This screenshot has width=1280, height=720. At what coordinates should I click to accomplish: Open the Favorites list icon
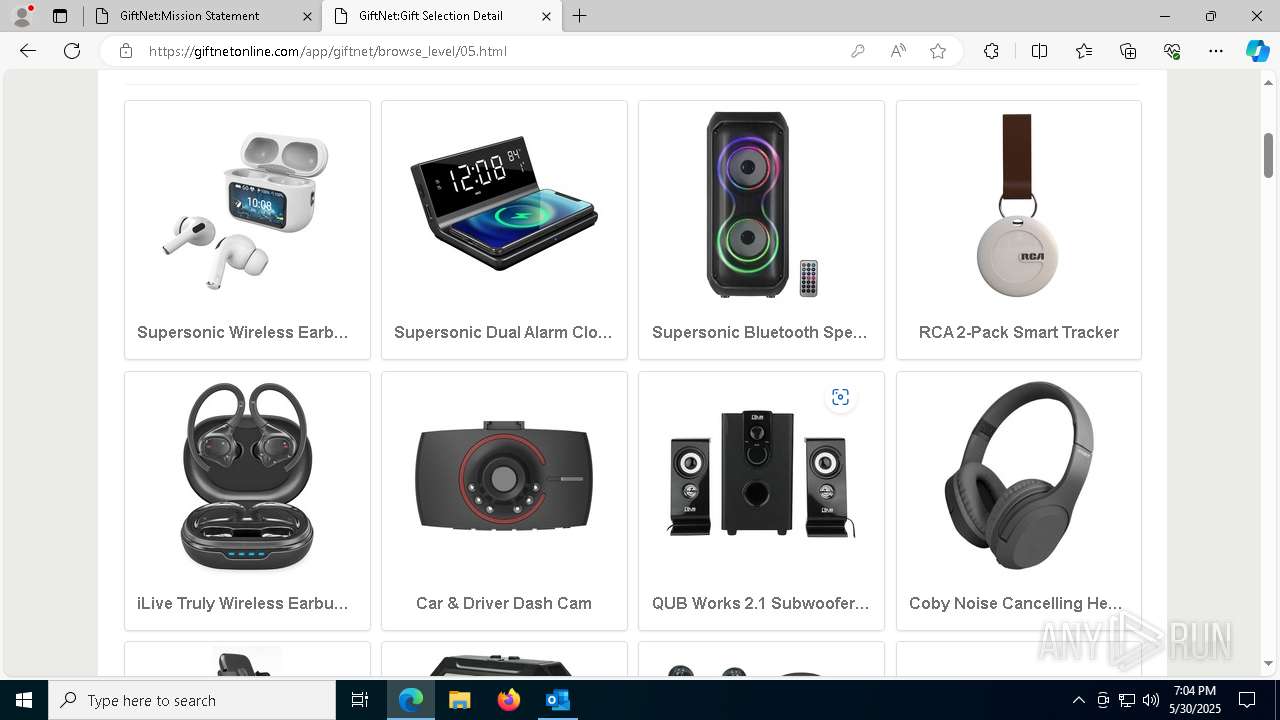[1084, 51]
